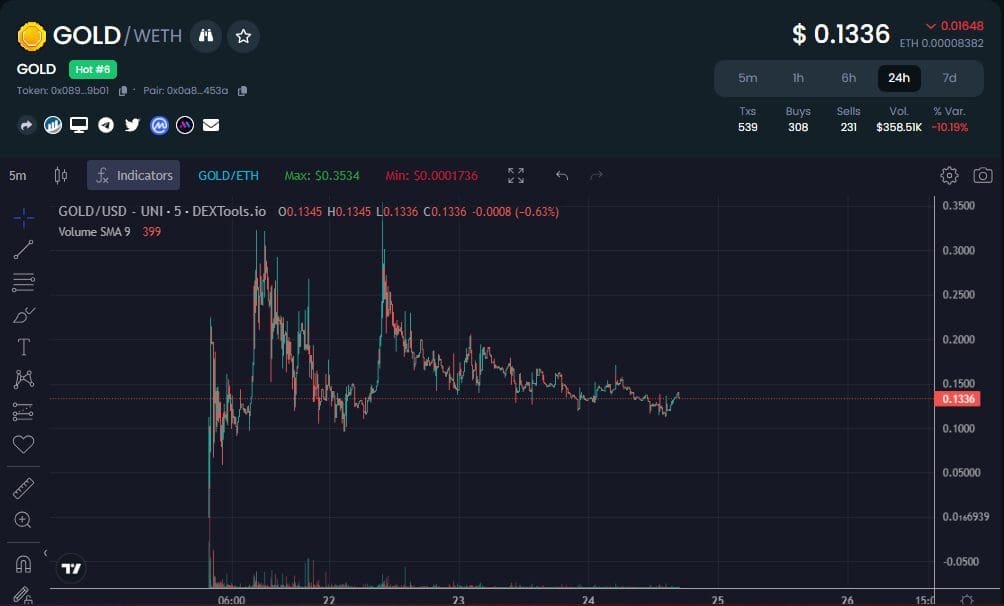Select the trend line drawing tool
The width and height of the screenshot is (1004, 606).
coord(23,250)
